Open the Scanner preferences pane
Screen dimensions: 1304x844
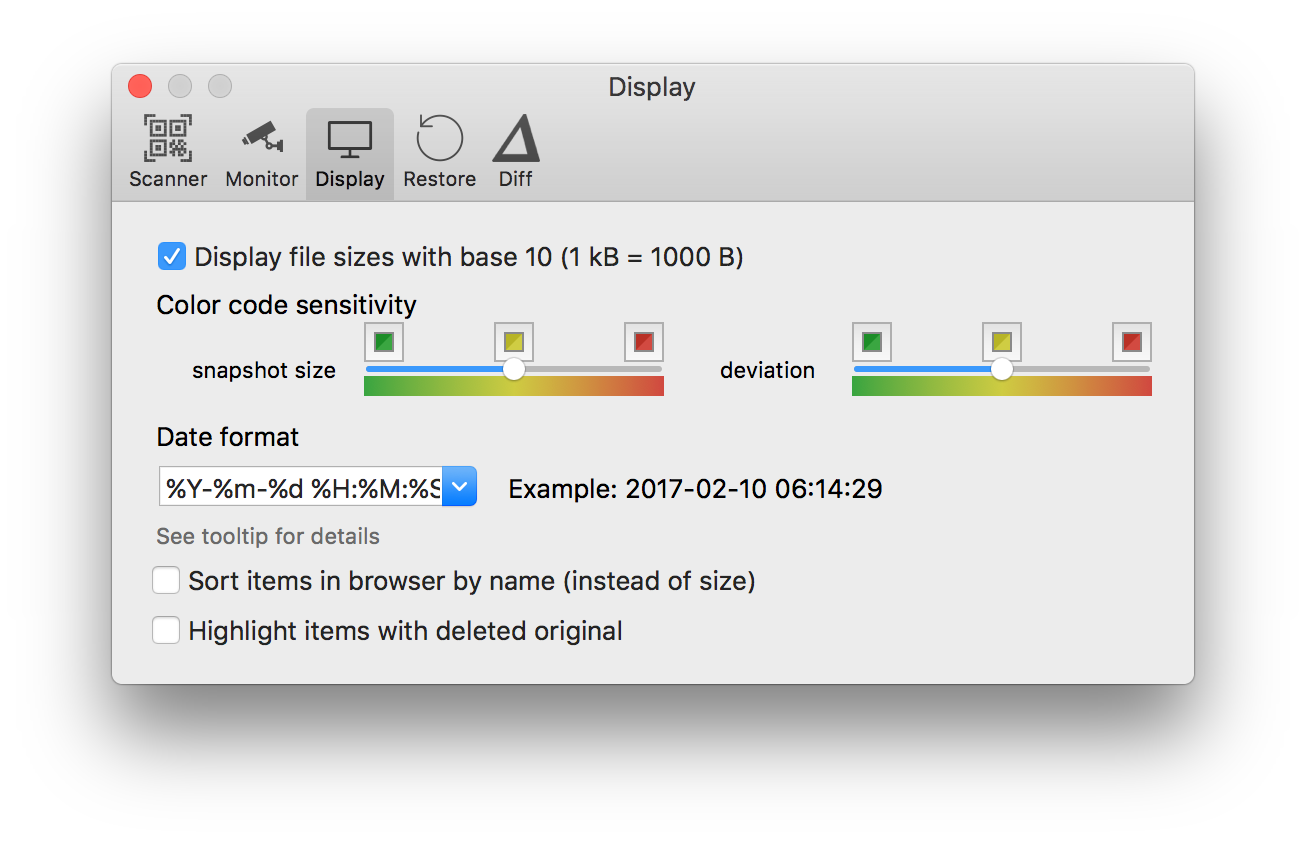168,153
